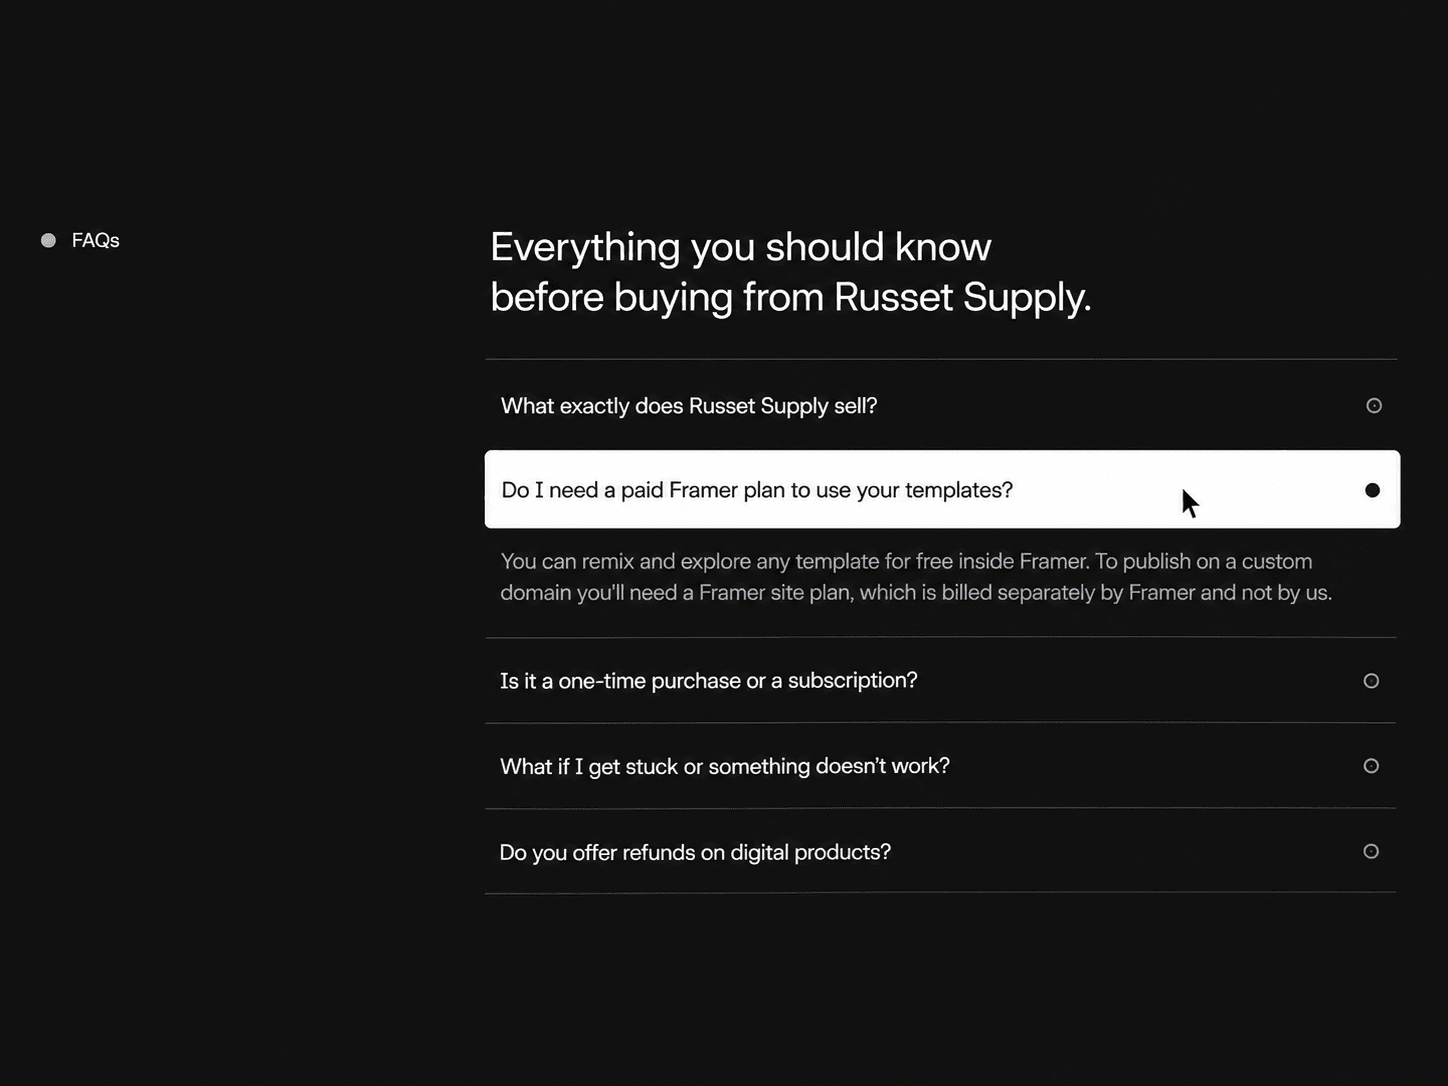Open 'What if I get stuck' question
The image size is (1448, 1086).
[x=941, y=766]
